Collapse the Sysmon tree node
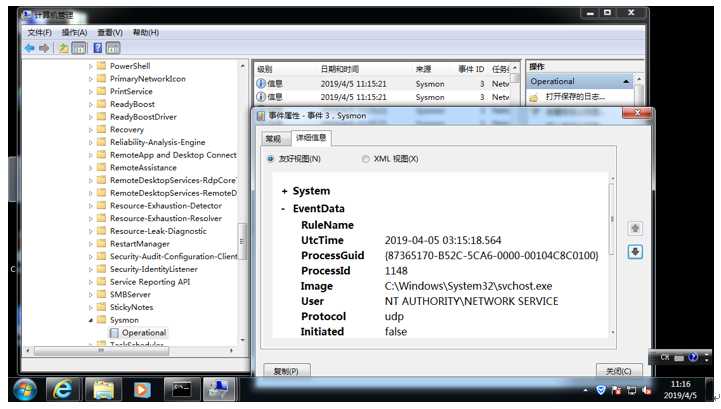 [91, 320]
